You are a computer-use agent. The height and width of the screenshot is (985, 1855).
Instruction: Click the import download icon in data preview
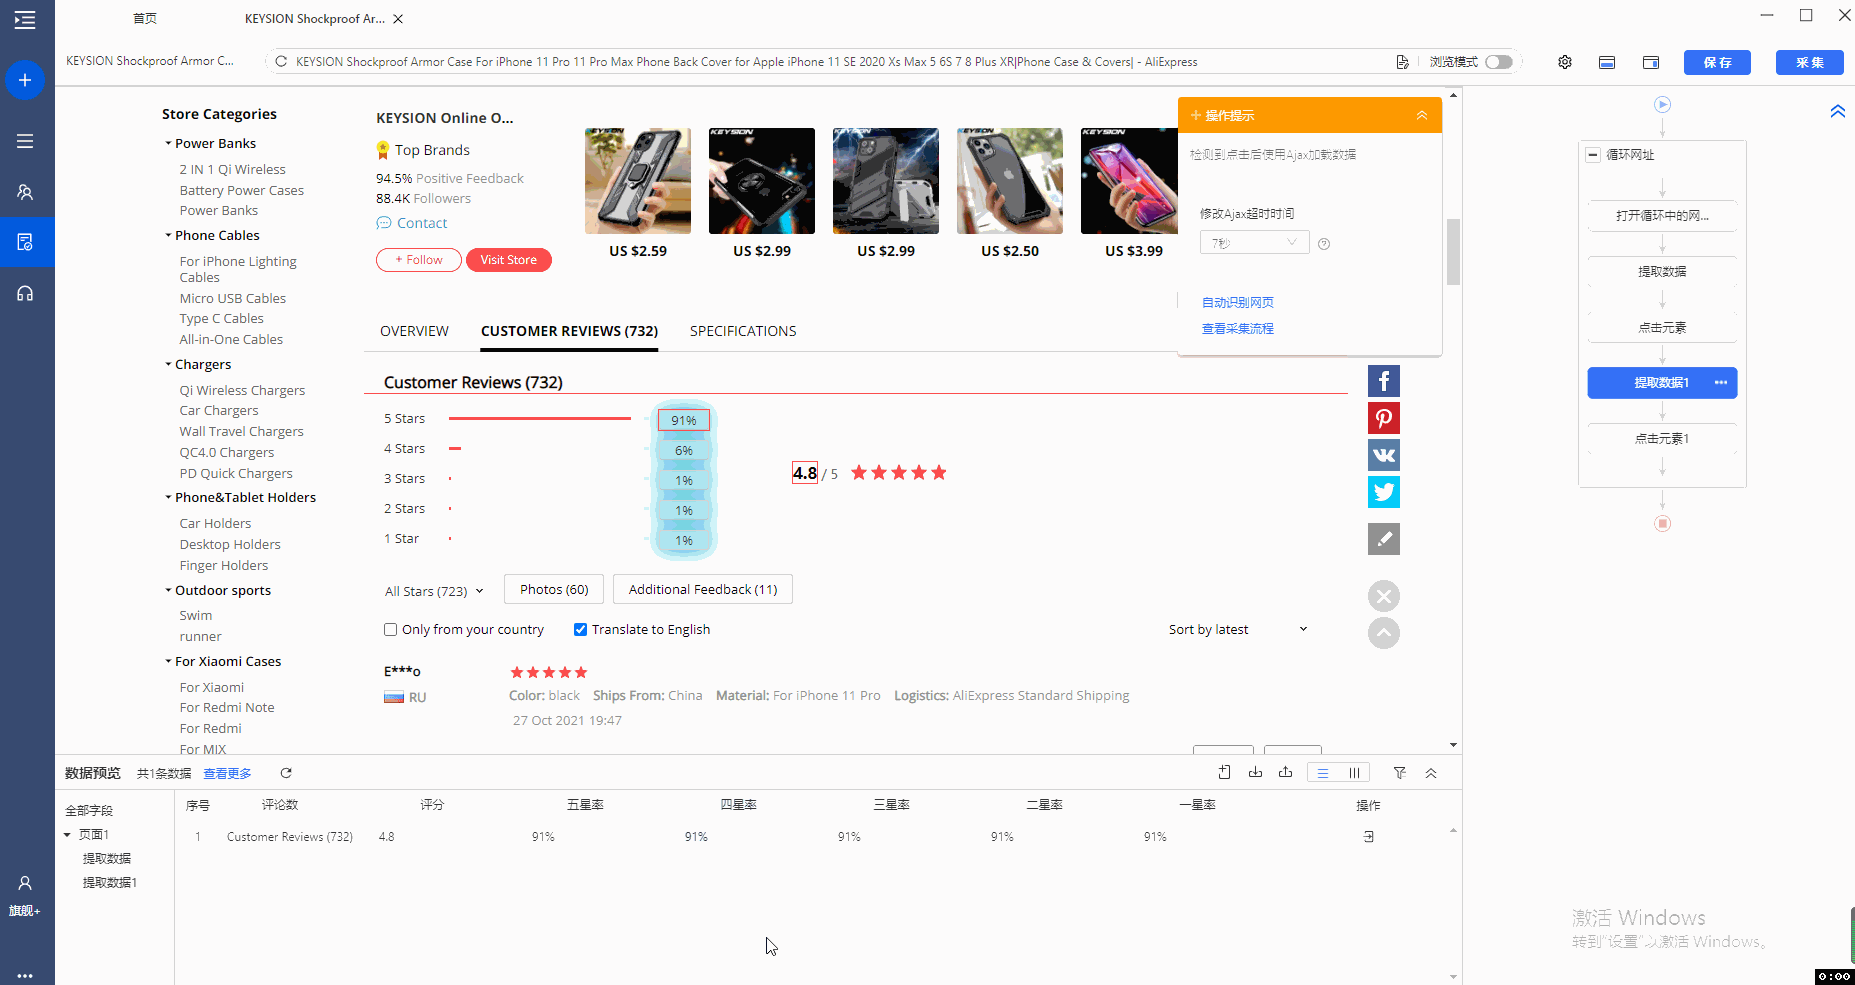click(x=1255, y=772)
